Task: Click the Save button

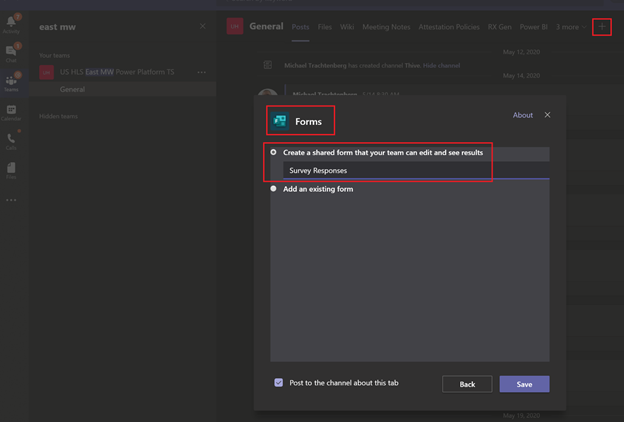Action: (525, 384)
